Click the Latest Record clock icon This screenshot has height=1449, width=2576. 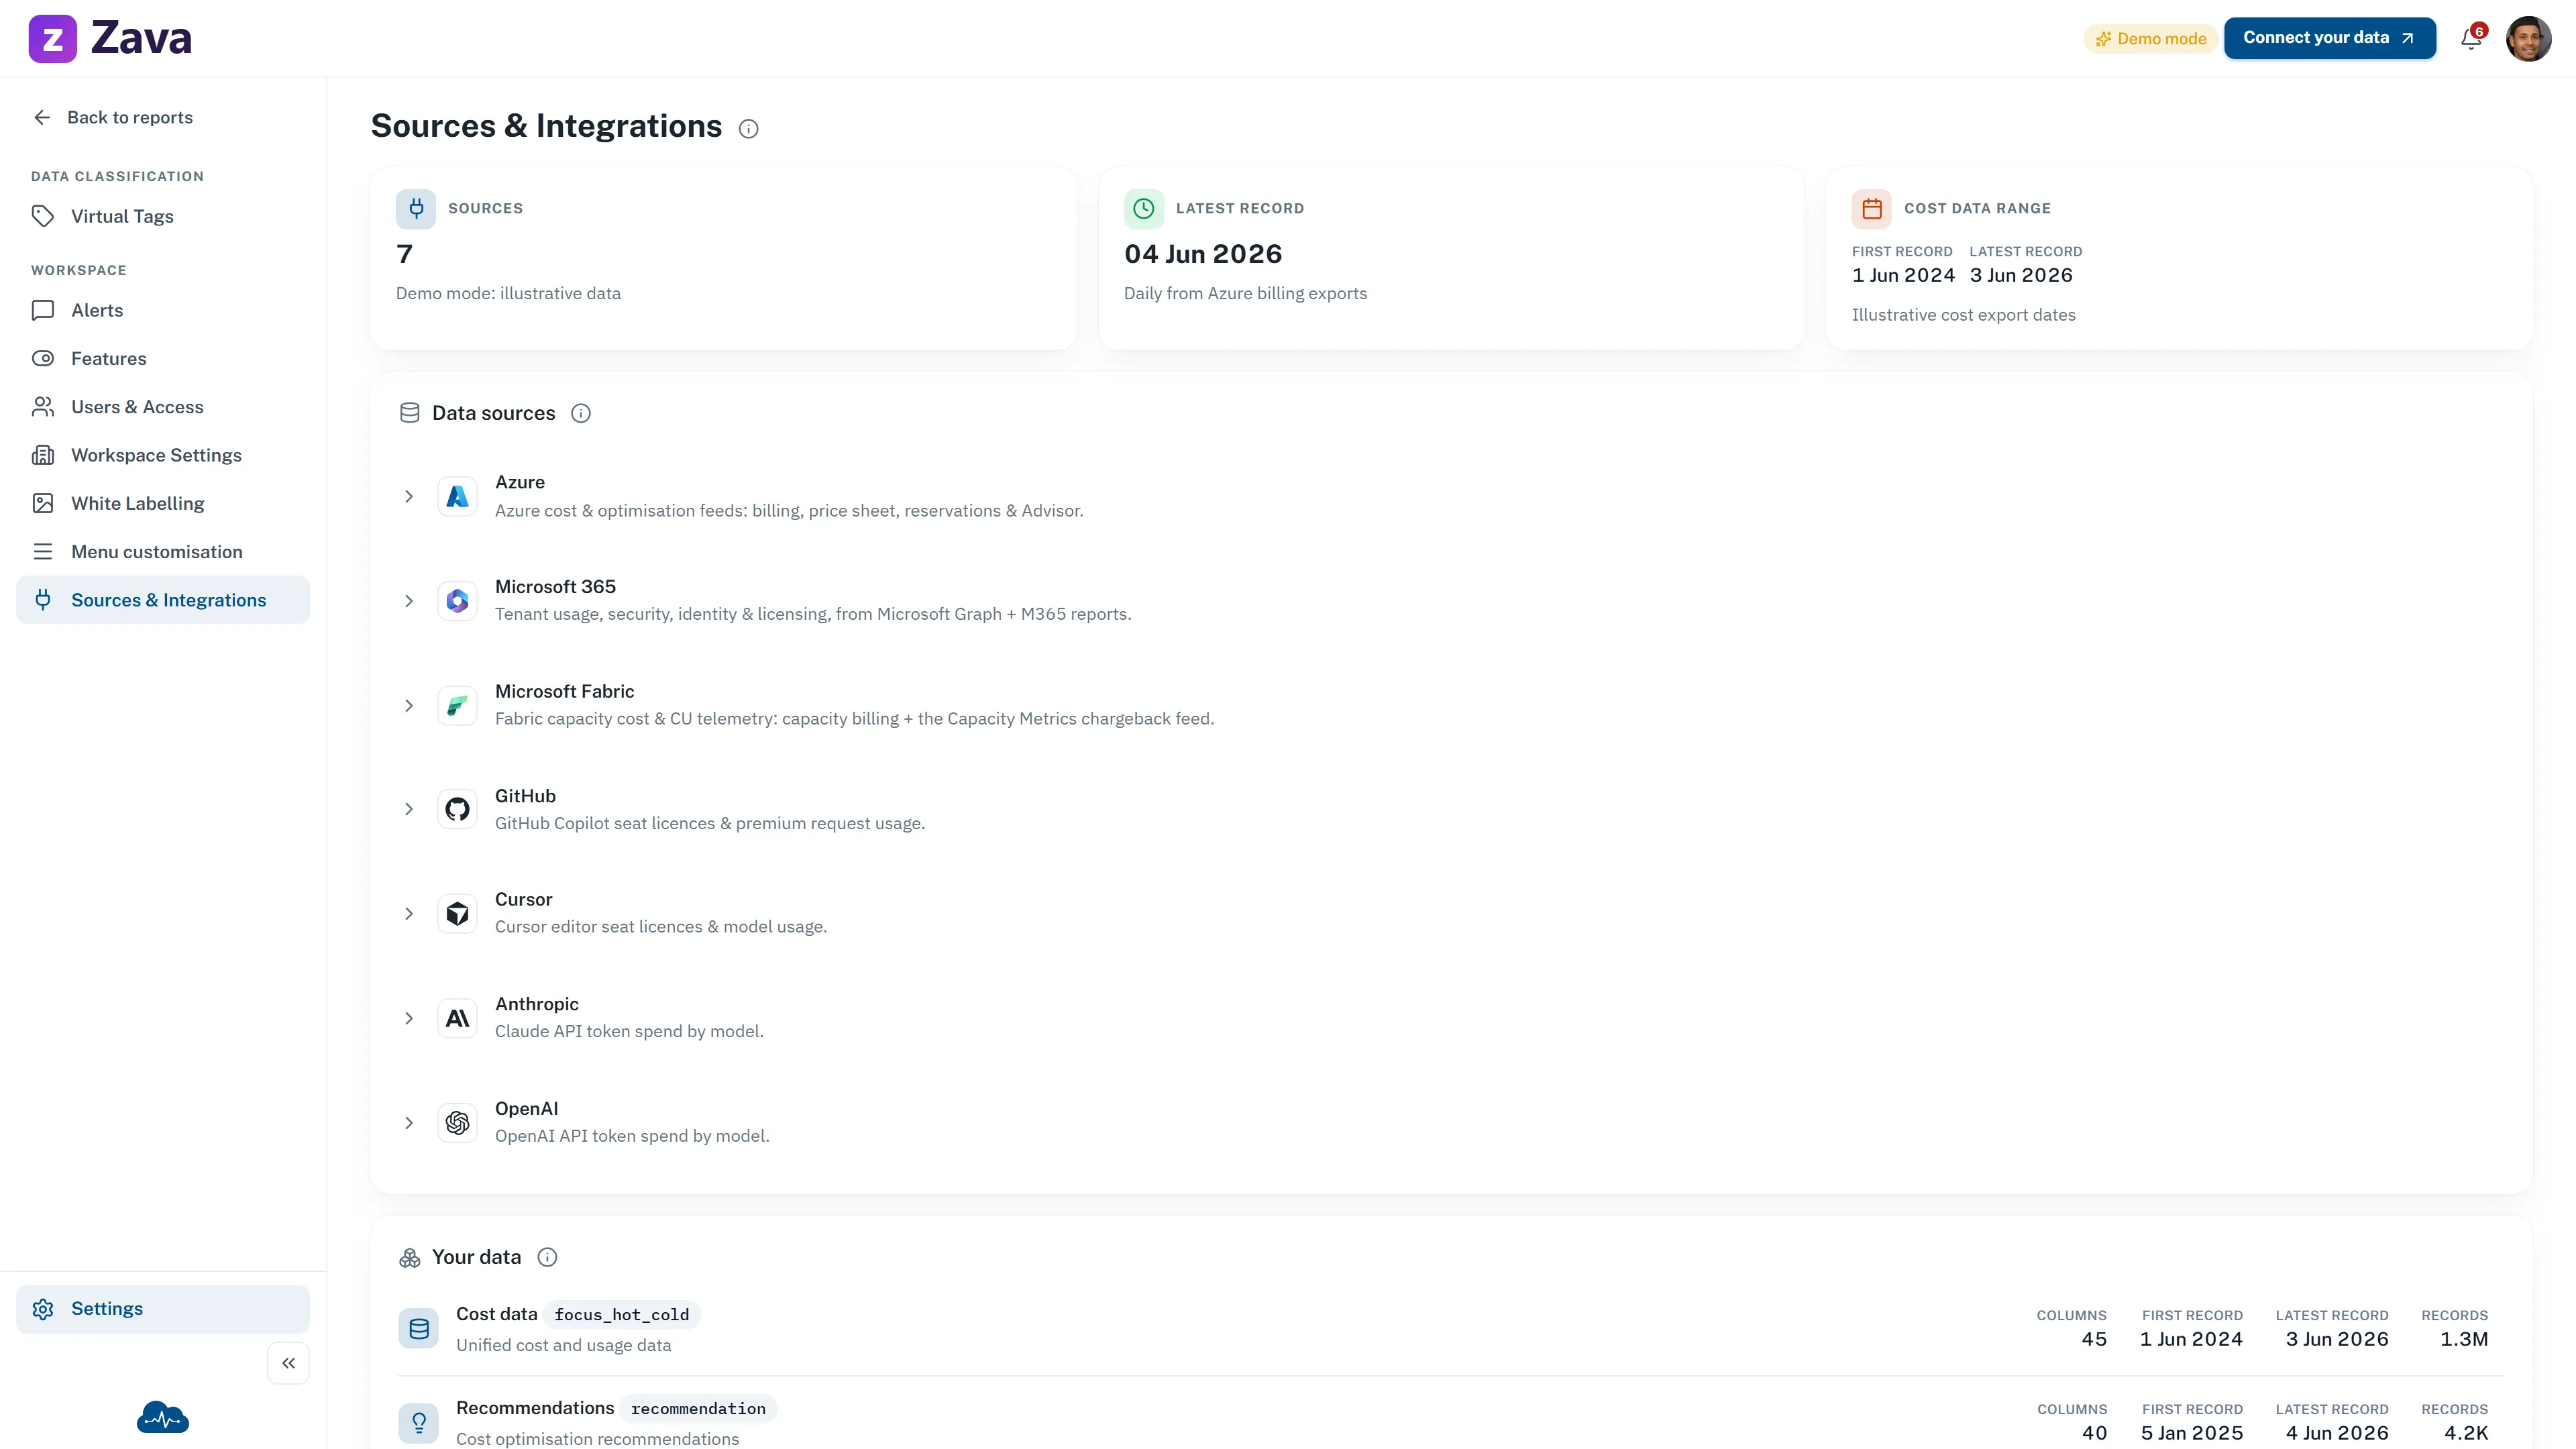1144,208
